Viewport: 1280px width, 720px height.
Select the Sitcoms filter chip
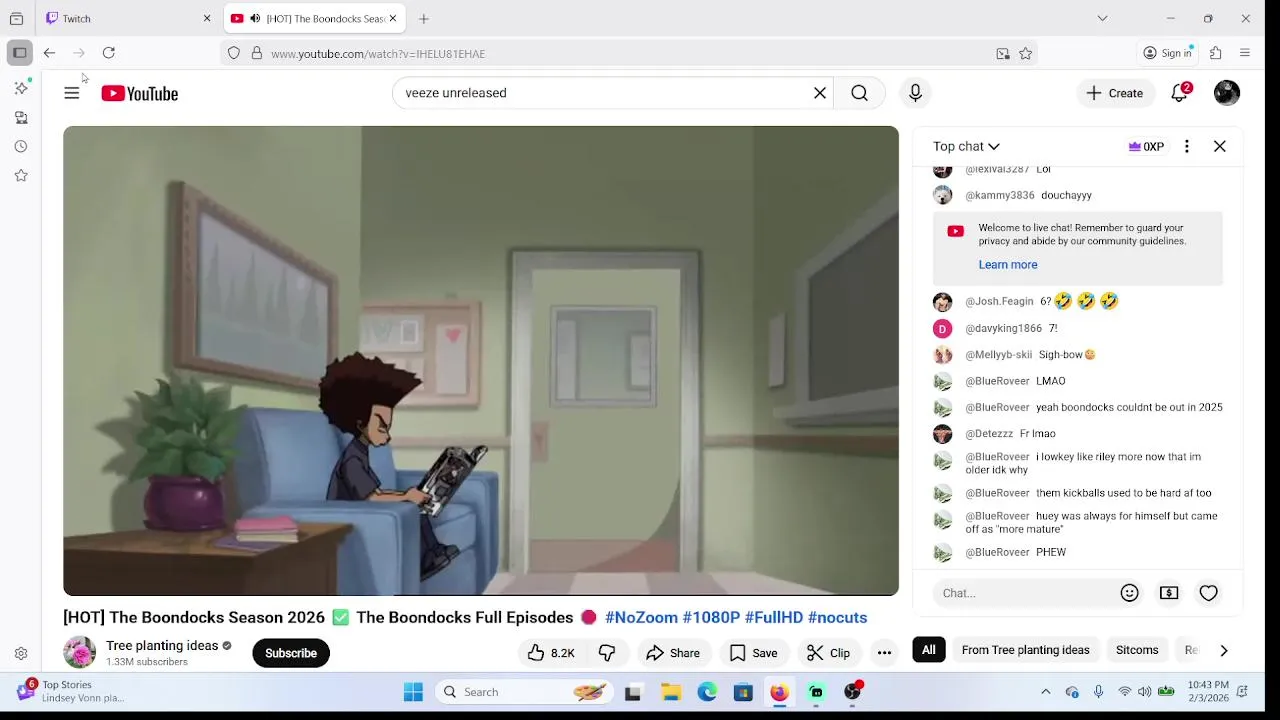(x=1137, y=650)
